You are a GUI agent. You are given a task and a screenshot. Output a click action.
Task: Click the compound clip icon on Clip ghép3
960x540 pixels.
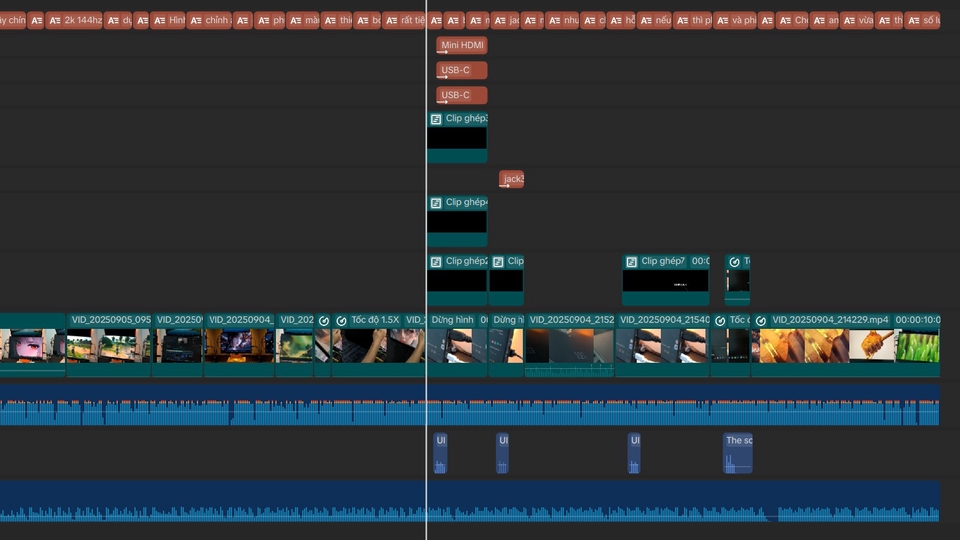coord(436,119)
